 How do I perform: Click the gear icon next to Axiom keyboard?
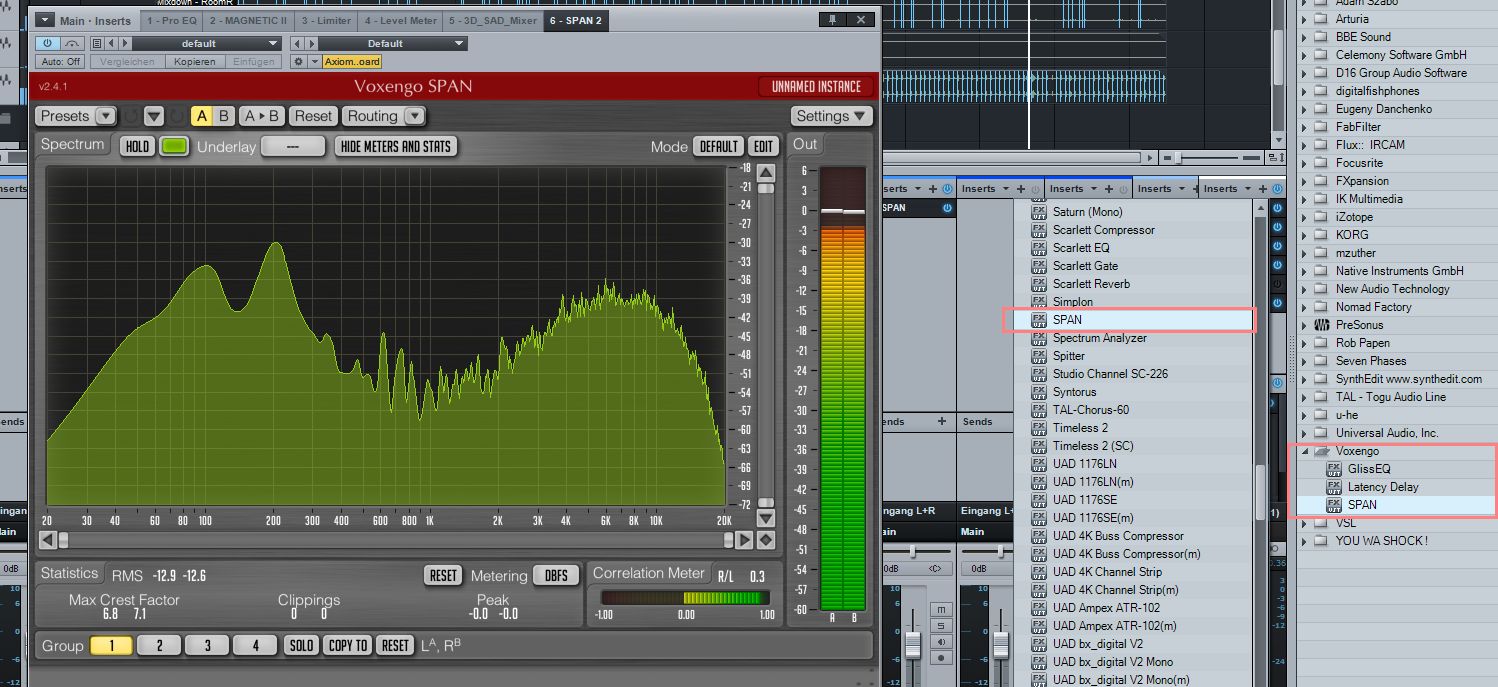coord(298,61)
